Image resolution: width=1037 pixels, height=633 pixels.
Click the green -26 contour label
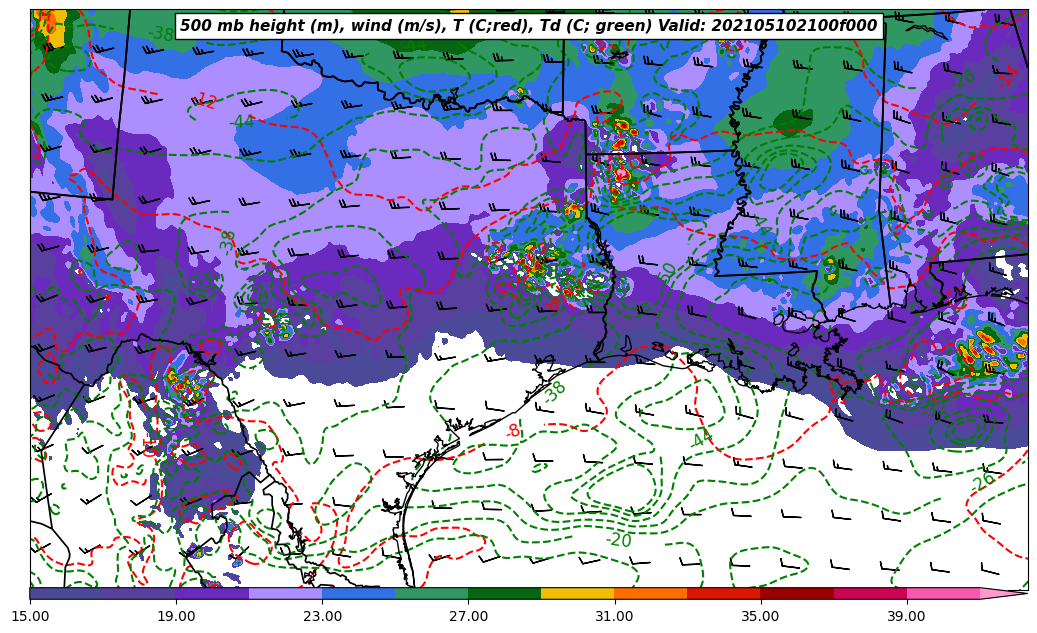click(x=982, y=481)
